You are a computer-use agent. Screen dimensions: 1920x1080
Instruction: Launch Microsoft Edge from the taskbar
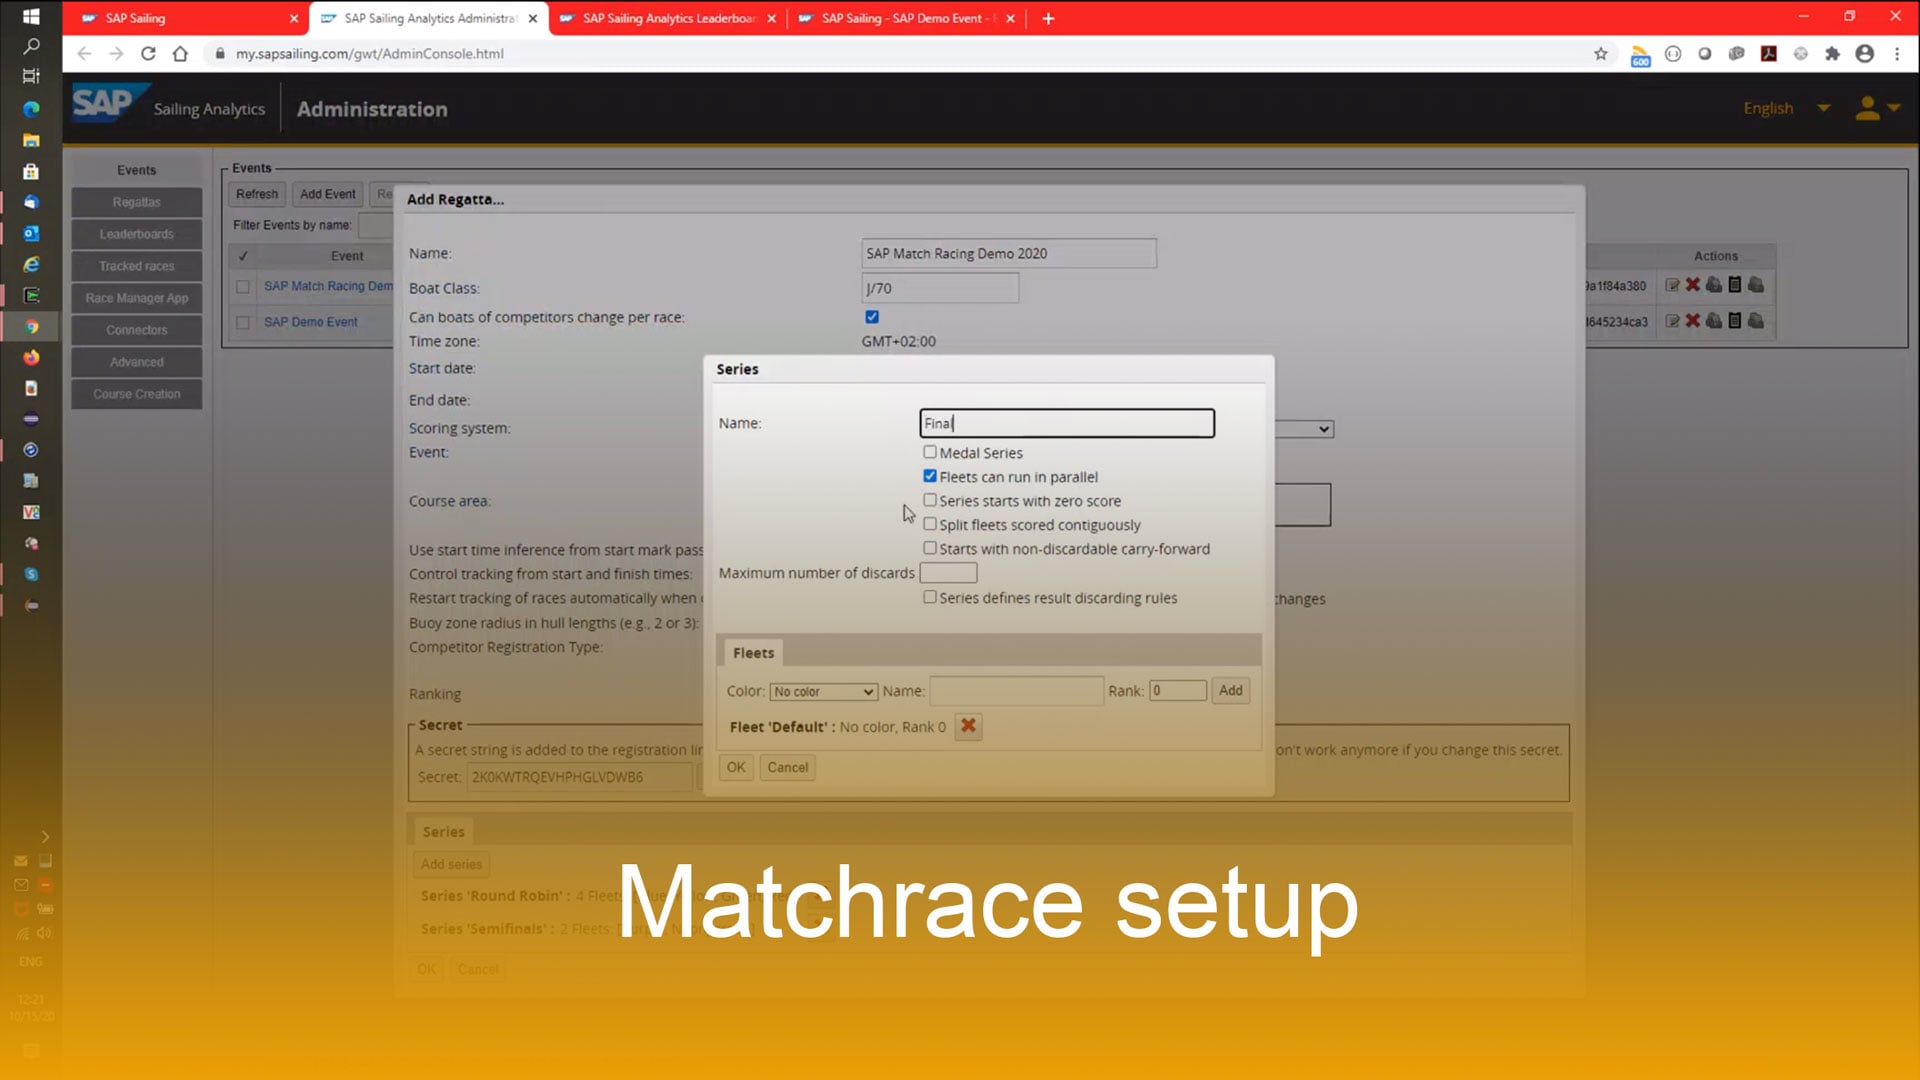point(31,110)
